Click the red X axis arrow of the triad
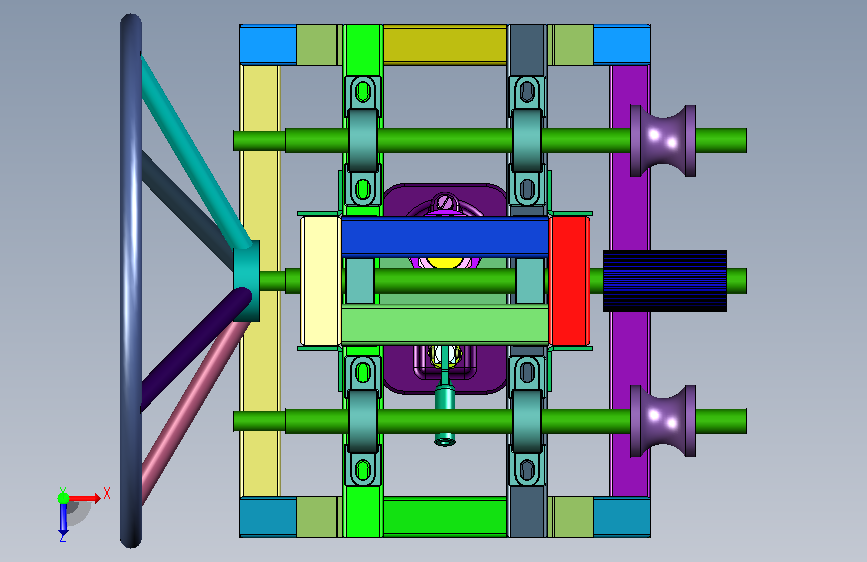Image resolution: width=867 pixels, height=562 pixels. pyautogui.click(x=85, y=498)
